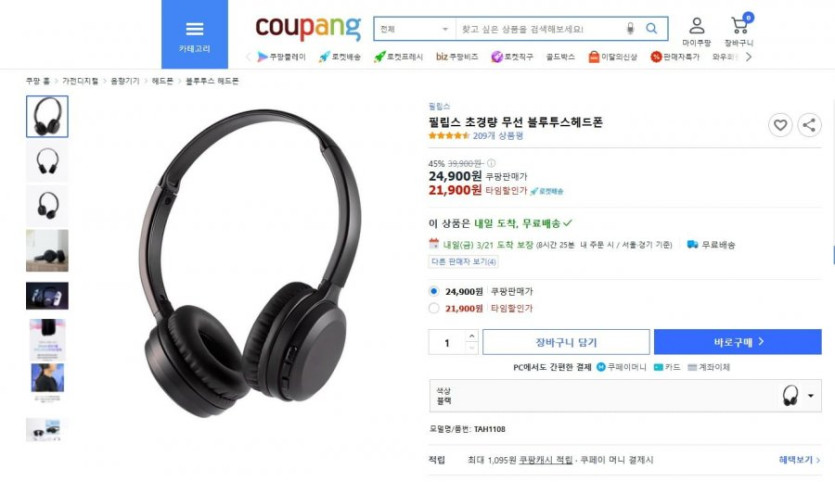Expand the 전체 search category dropdown
This screenshot has width=835, height=482.
click(x=415, y=29)
